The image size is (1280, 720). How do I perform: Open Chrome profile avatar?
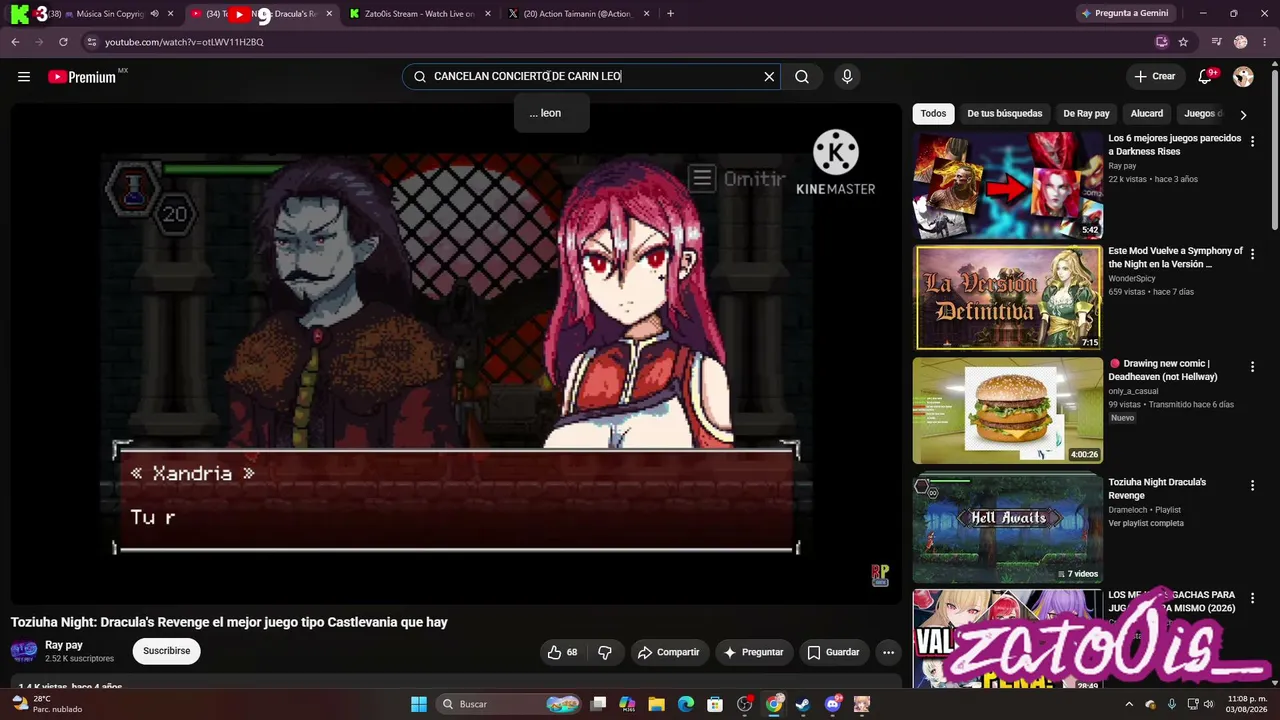[x=1241, y=42]
